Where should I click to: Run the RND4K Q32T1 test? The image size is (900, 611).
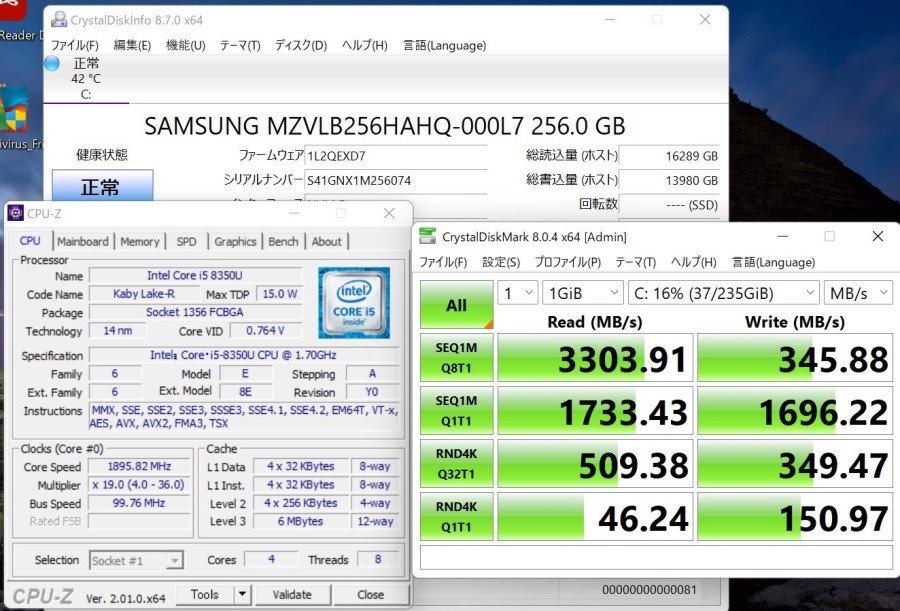(x=456, y=463)
